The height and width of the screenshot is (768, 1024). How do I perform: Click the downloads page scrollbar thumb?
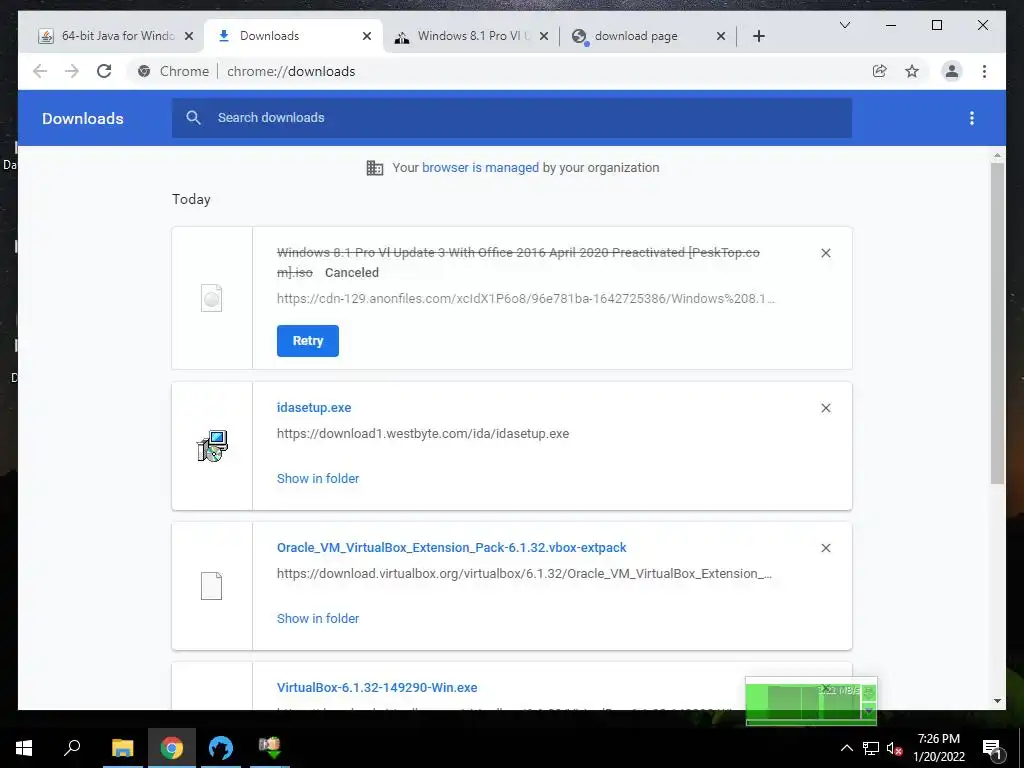click(x=997, y=323)
